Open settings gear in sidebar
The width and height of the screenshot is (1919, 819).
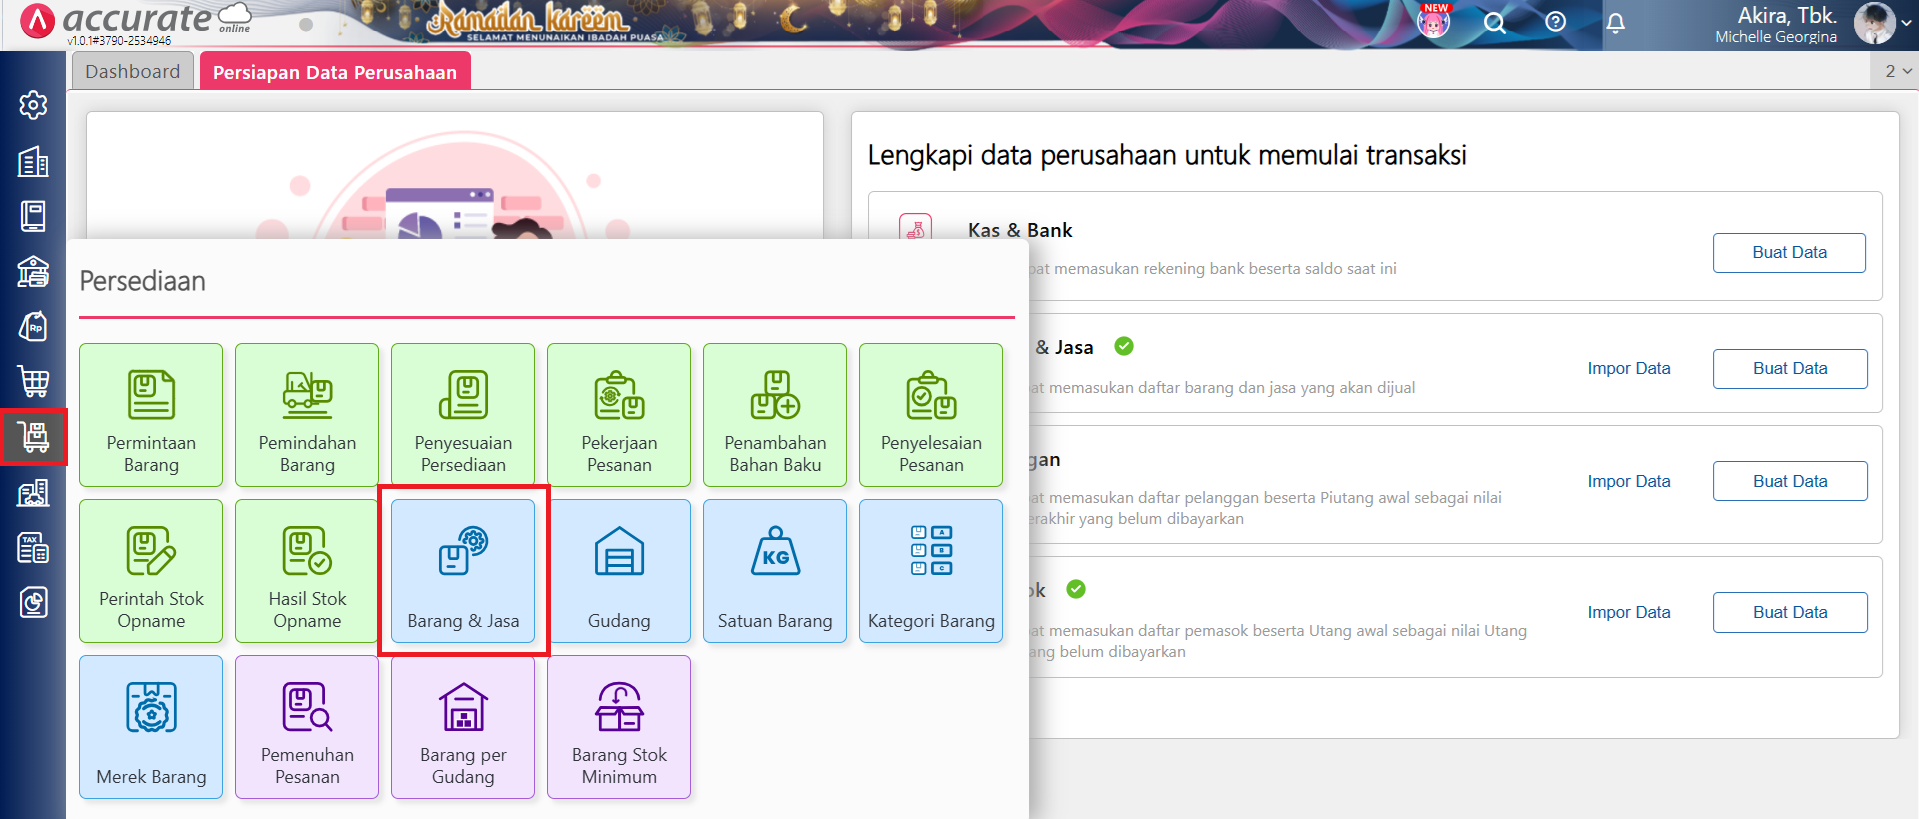point(33,105)
